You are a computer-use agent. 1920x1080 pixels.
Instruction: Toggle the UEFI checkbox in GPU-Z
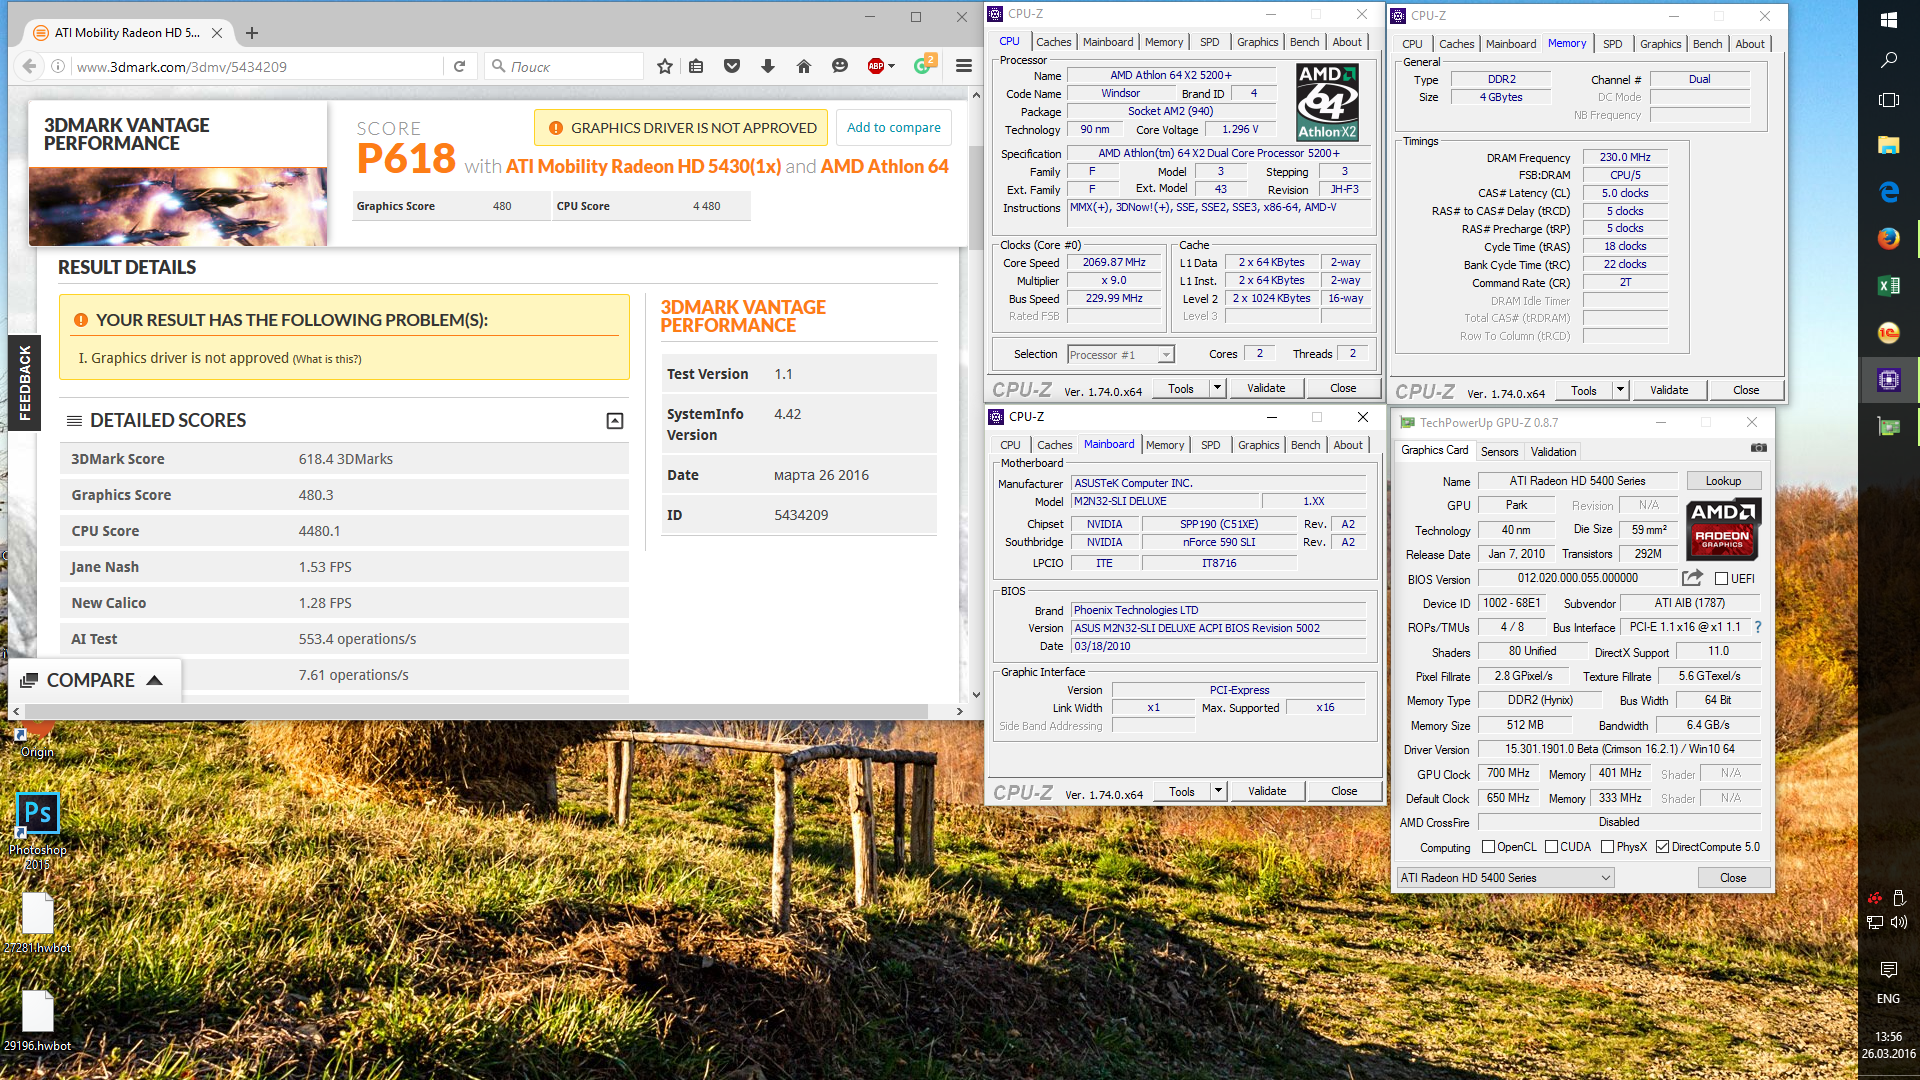pyautogui.click(x=1722, y=579)
